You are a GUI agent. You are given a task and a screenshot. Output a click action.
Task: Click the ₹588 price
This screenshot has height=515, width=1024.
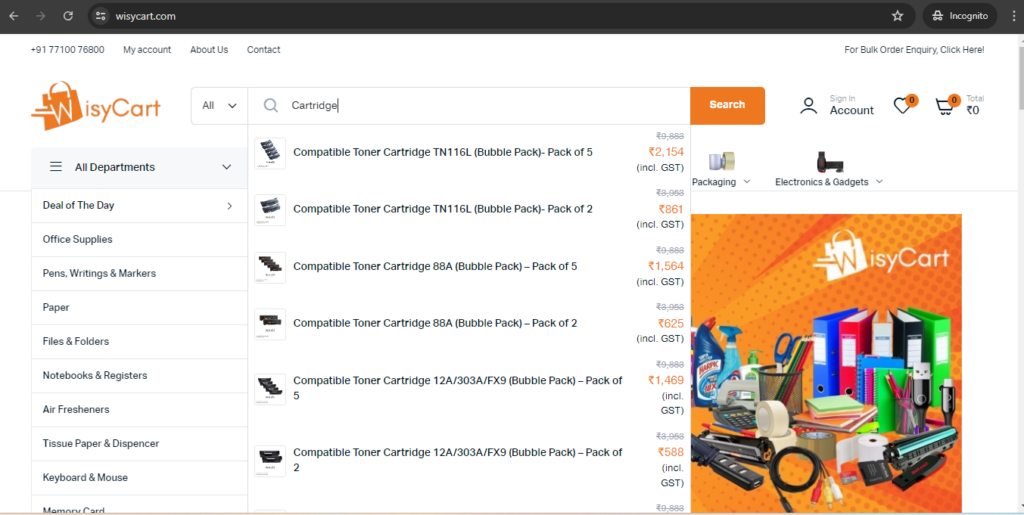[671, 452]
